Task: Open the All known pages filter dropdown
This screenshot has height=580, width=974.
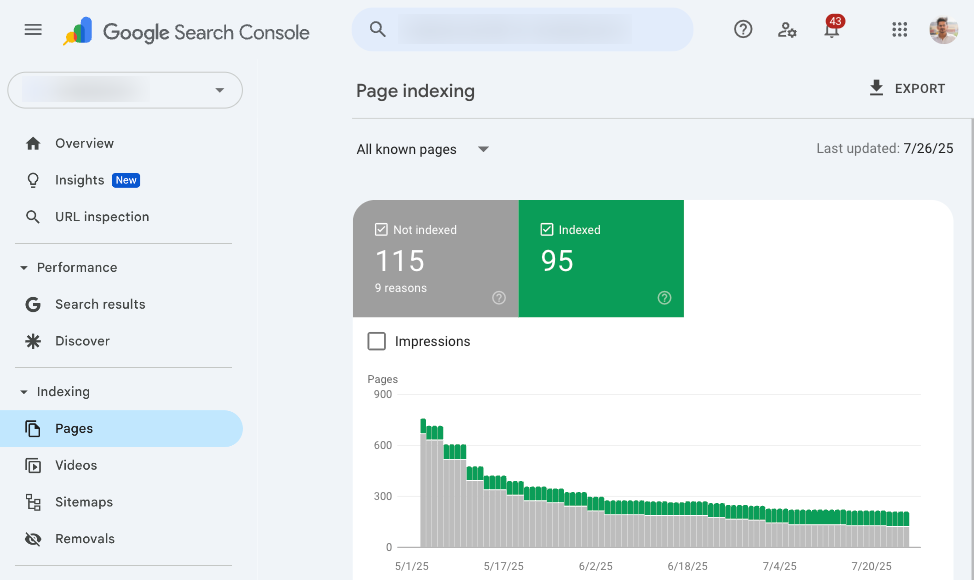Action: [421, 149]
